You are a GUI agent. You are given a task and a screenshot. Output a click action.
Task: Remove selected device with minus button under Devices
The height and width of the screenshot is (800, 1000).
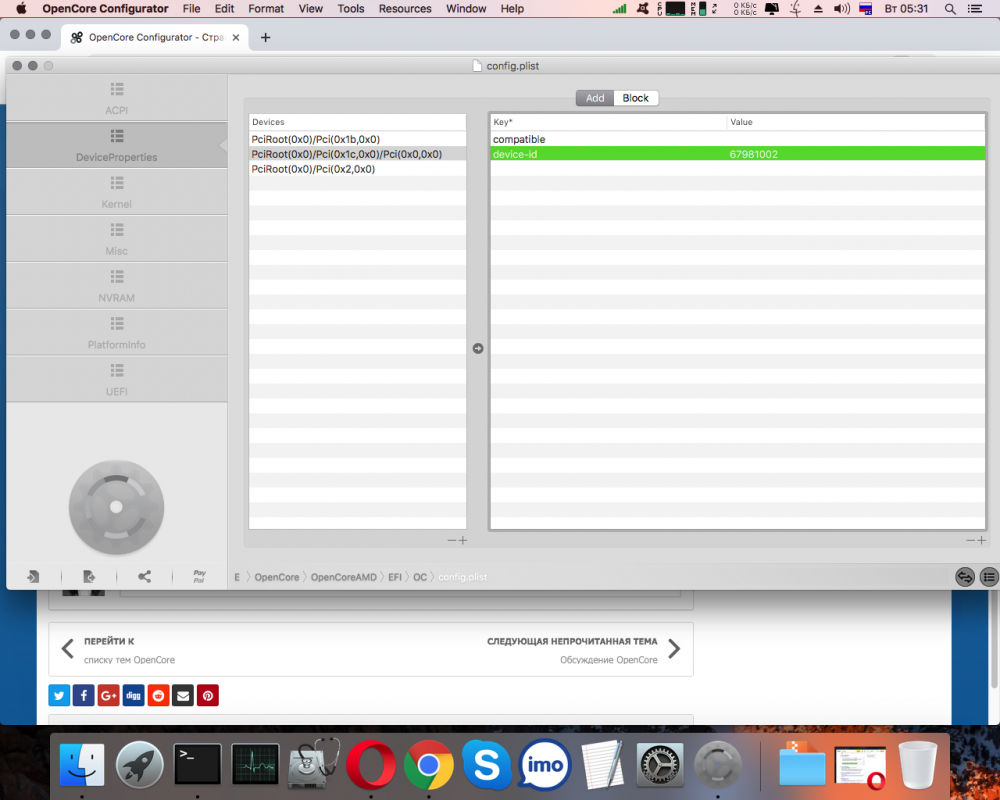[452, 540]
